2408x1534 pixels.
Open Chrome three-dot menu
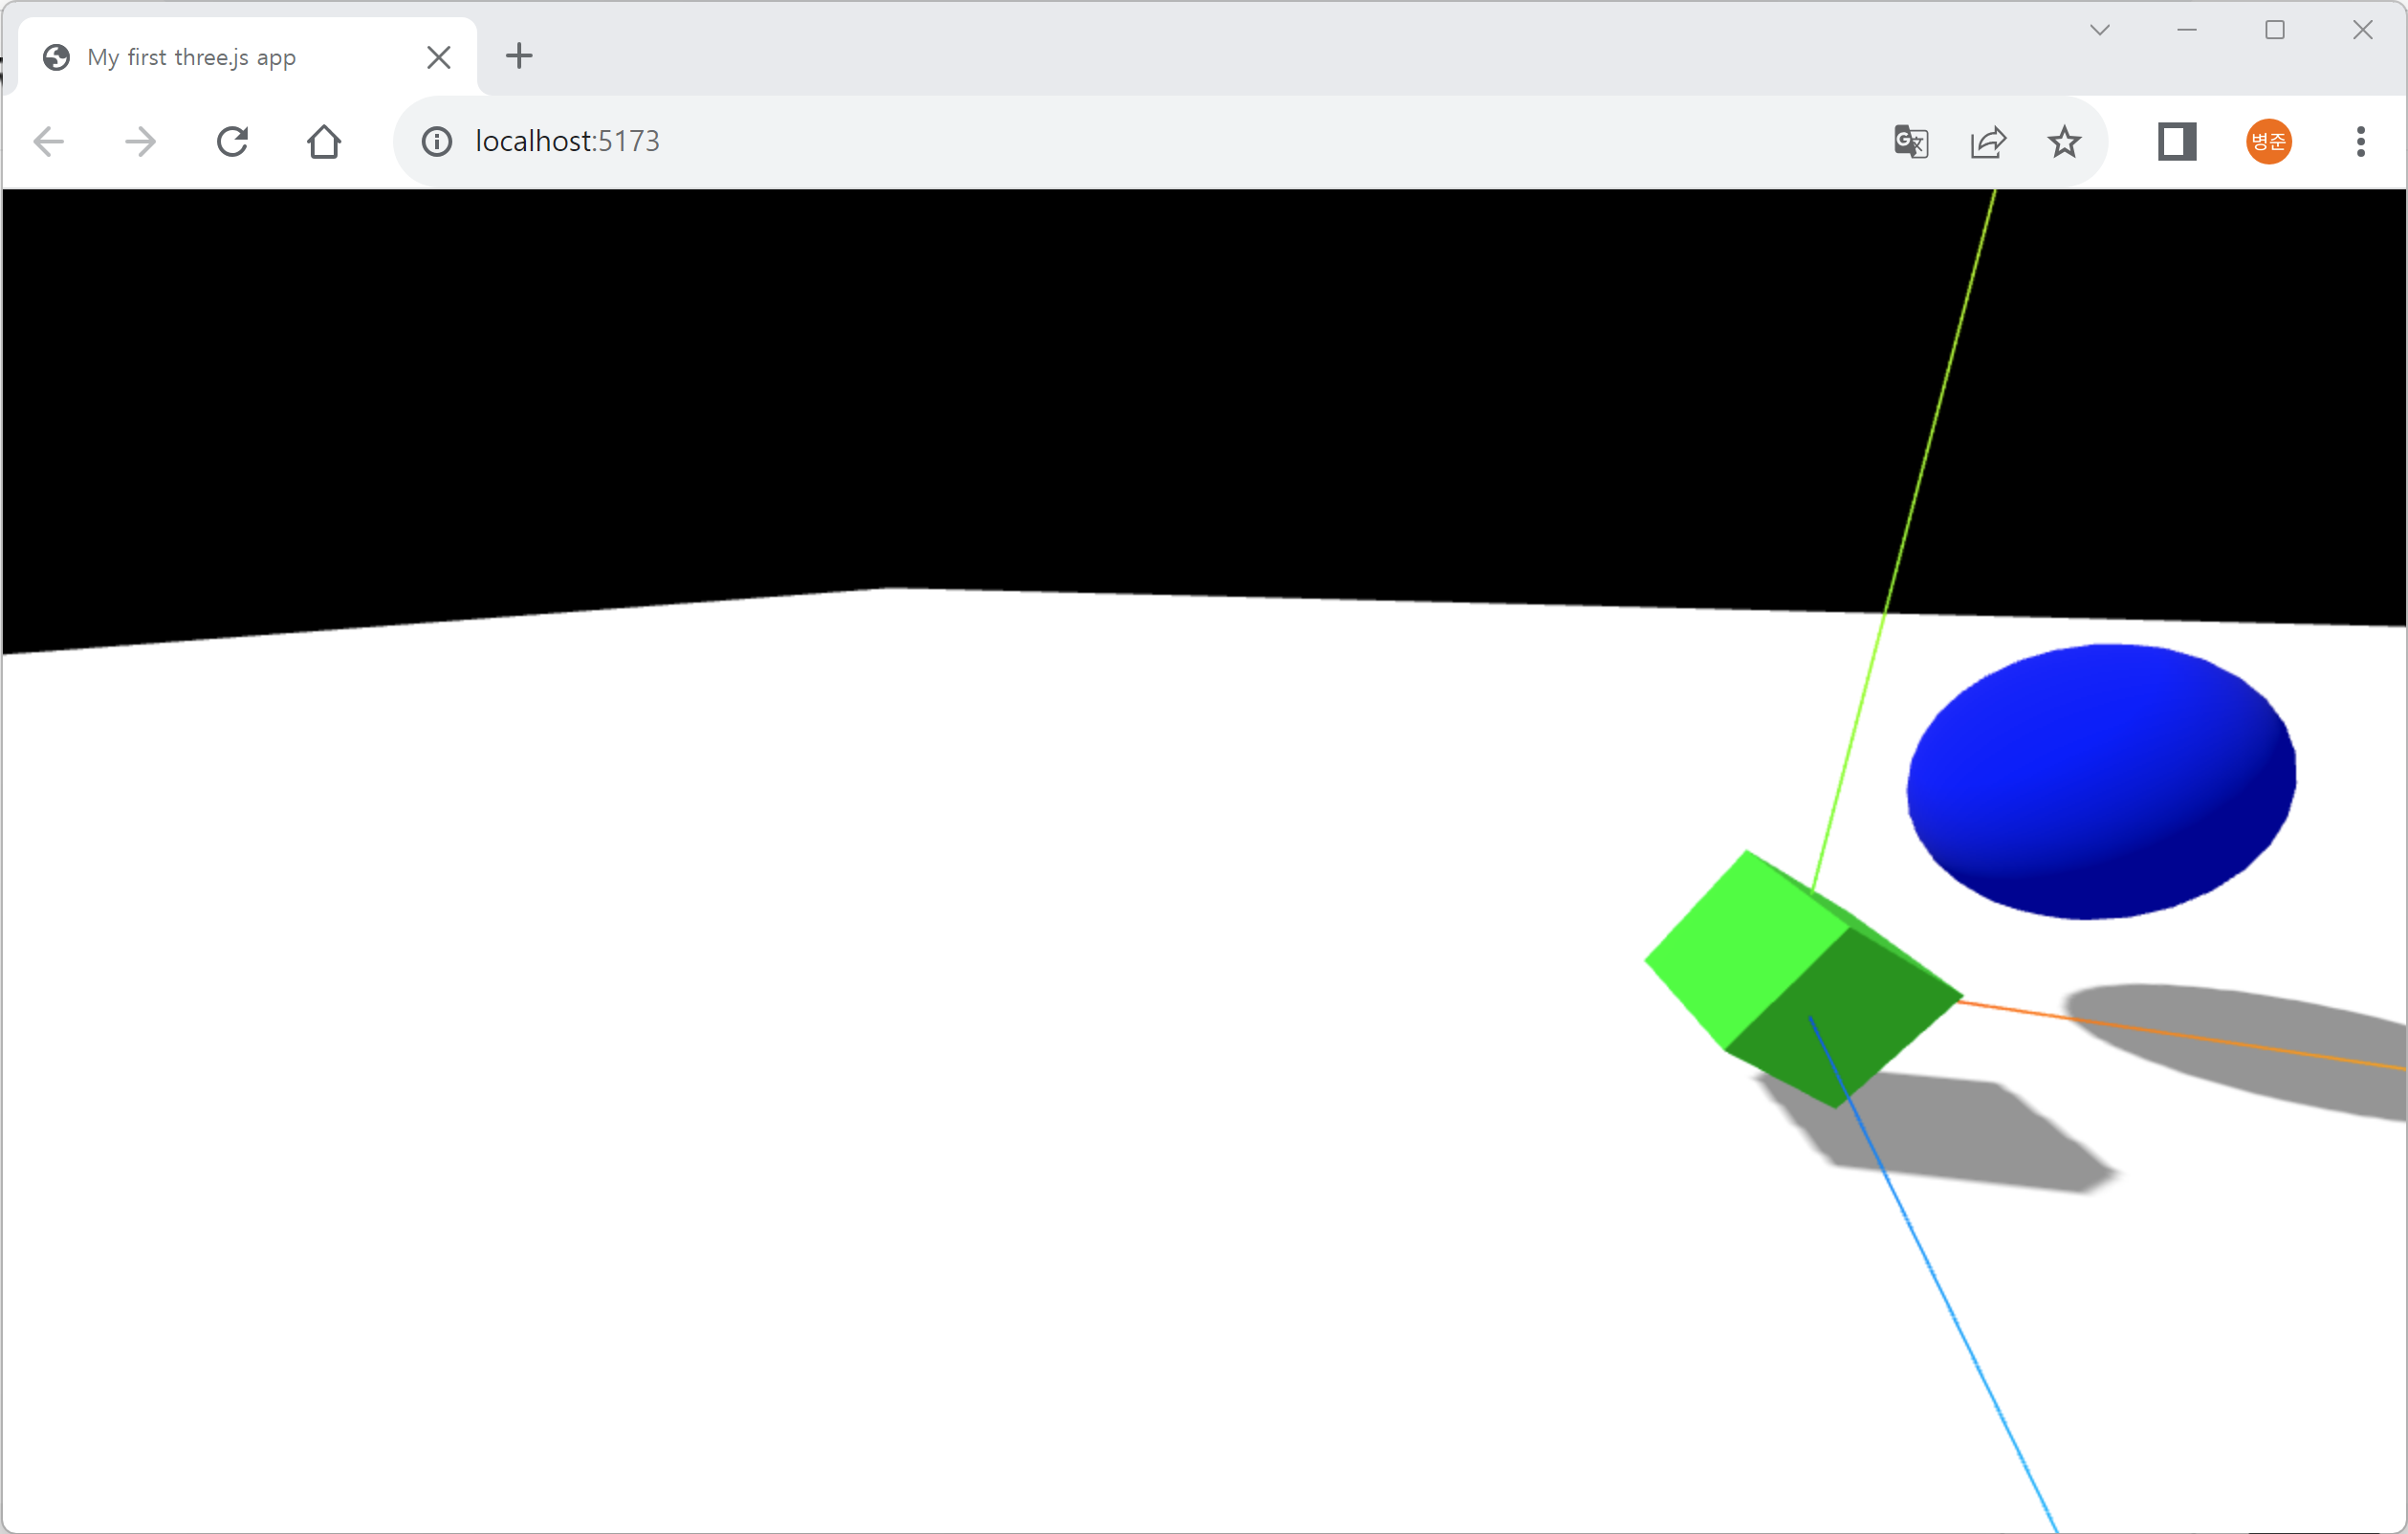[x=2361, y=141]
